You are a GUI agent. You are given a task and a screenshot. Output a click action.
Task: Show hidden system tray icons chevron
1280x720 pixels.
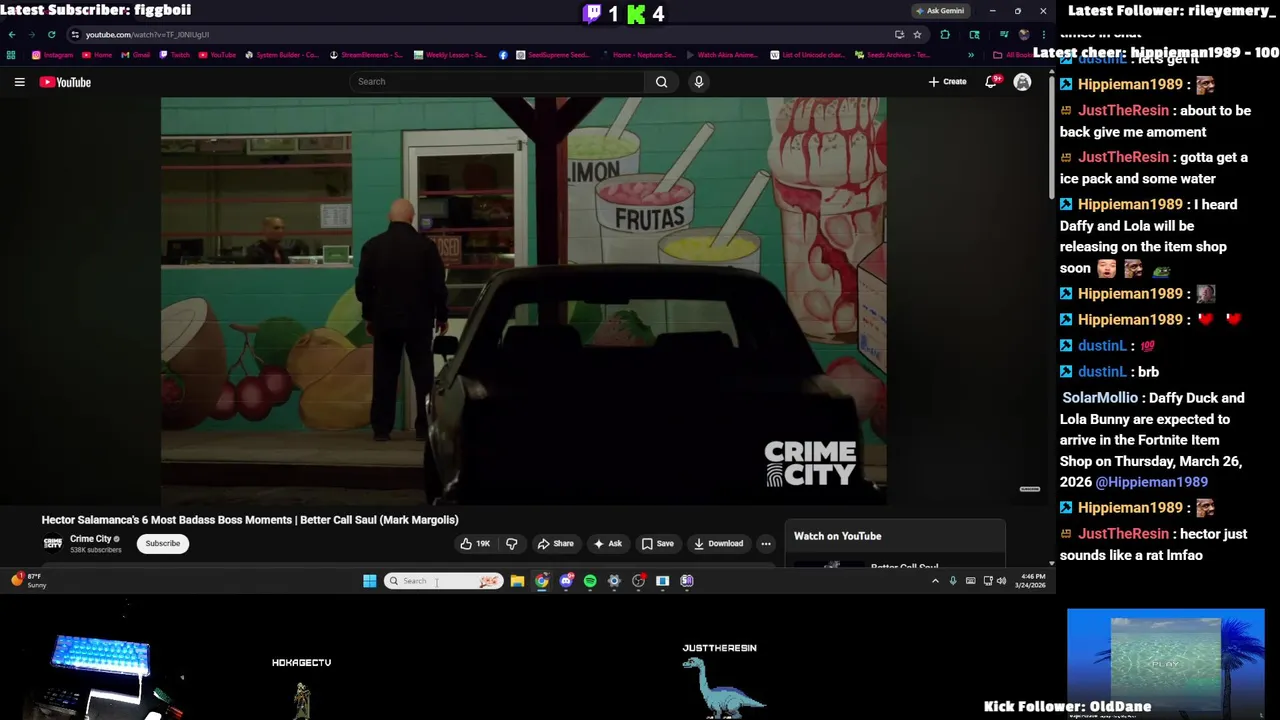pos(935,581)
